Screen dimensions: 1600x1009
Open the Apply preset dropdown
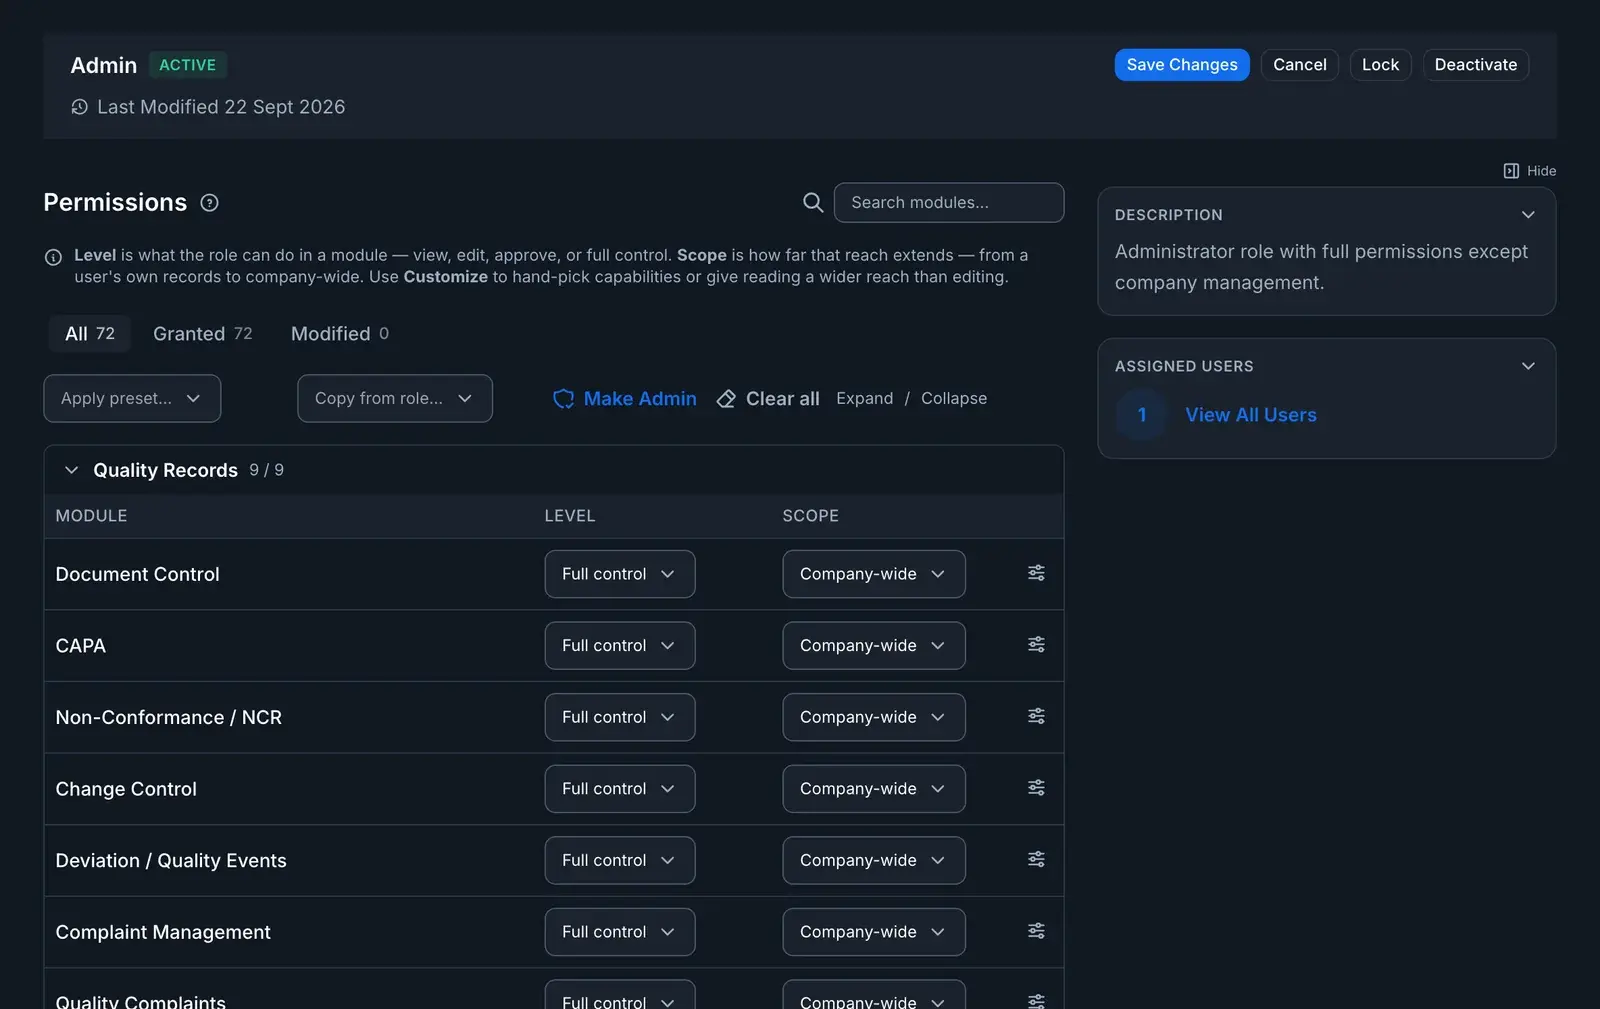[x=132, y=398]
